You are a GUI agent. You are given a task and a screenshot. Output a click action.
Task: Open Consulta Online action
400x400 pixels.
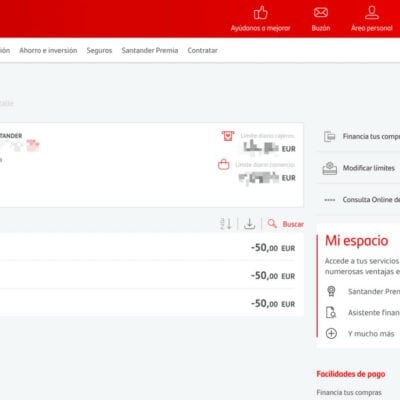point(371,200)
